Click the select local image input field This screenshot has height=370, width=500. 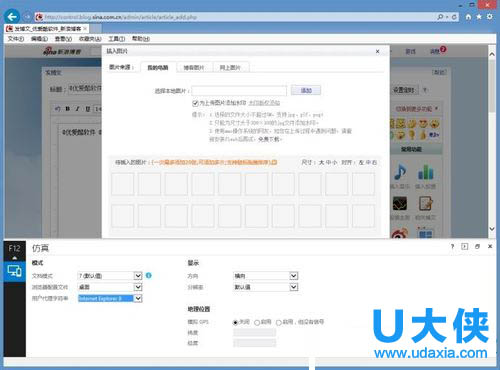coord(239,91)
